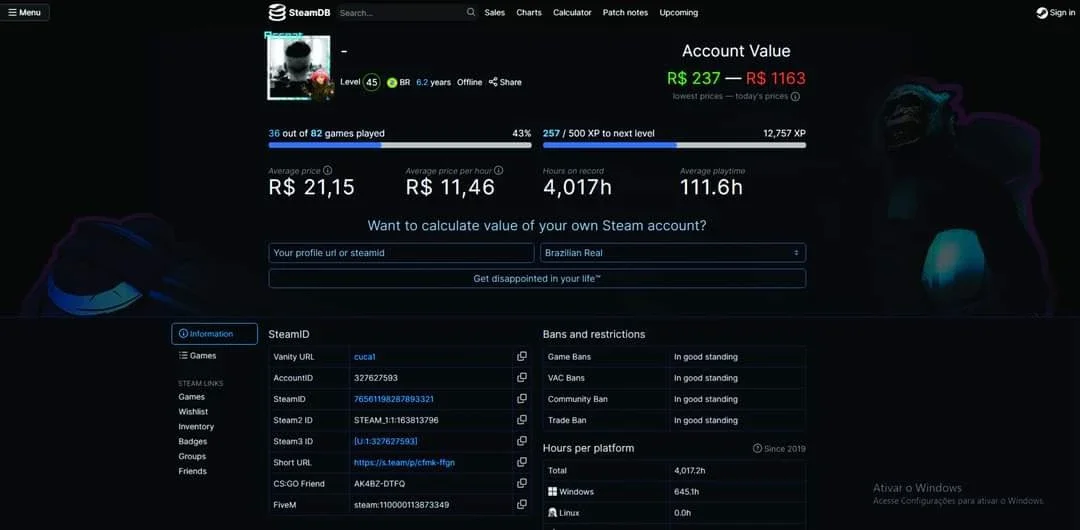Open the Upcoming page

[678, 12]
